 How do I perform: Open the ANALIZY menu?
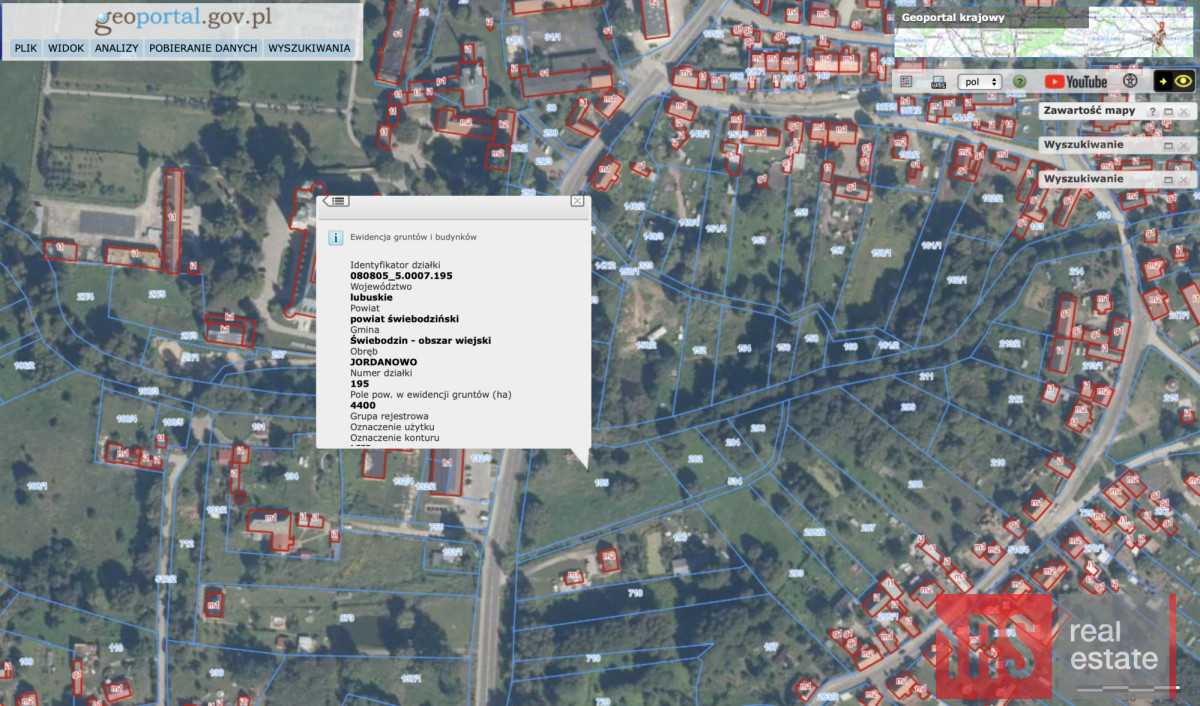tap(116, 48)
